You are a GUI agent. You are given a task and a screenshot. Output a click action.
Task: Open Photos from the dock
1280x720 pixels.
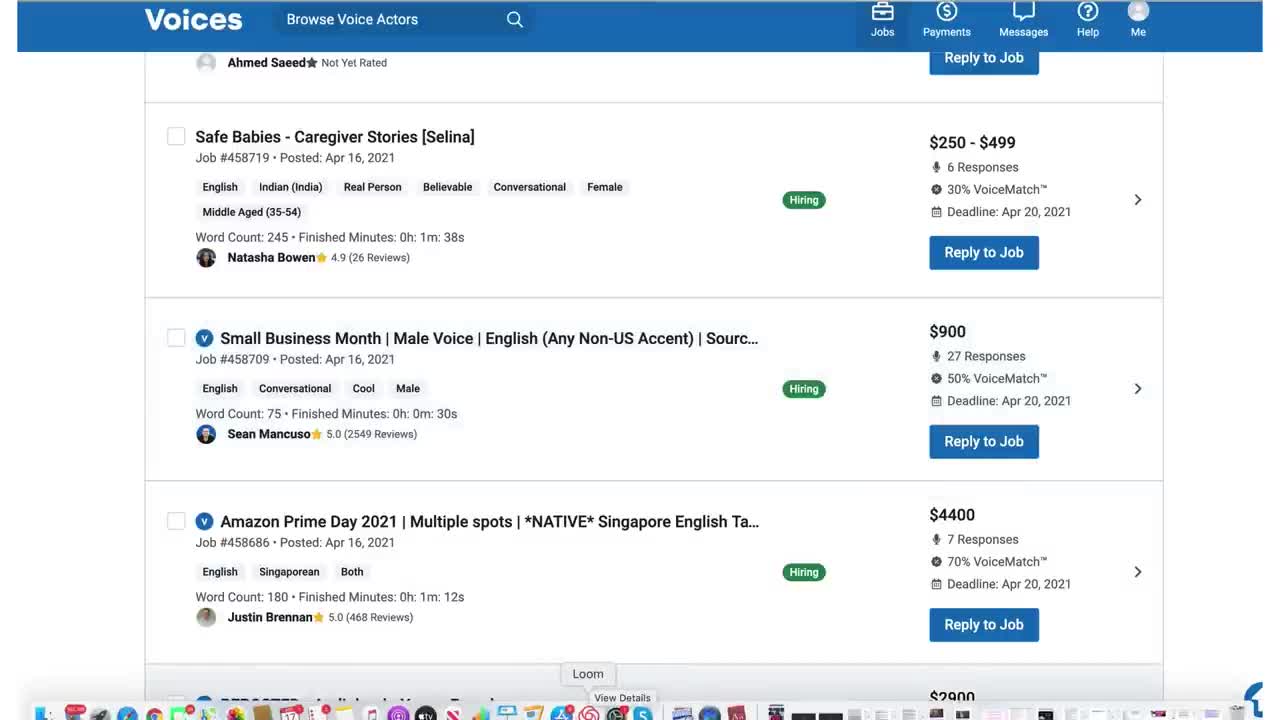click(x=235, y=714)
